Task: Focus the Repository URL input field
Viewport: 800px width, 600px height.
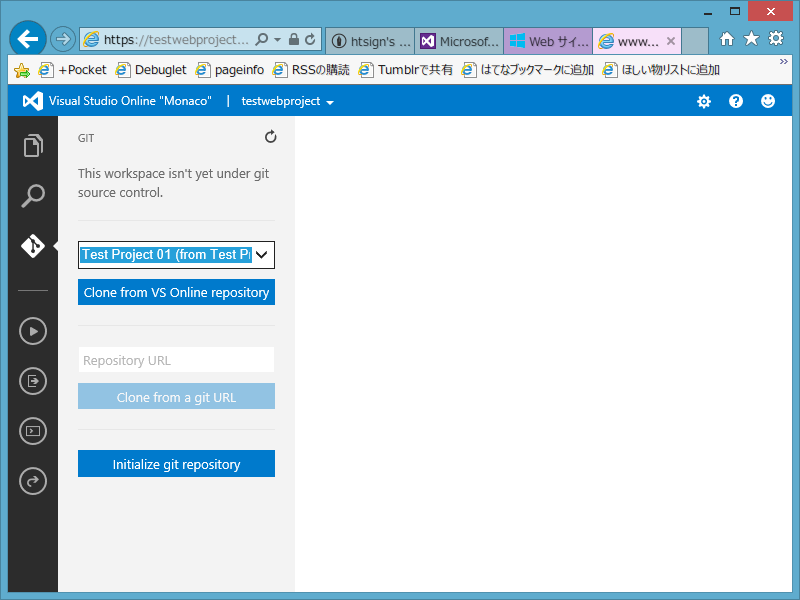Action: coord(177,360)
